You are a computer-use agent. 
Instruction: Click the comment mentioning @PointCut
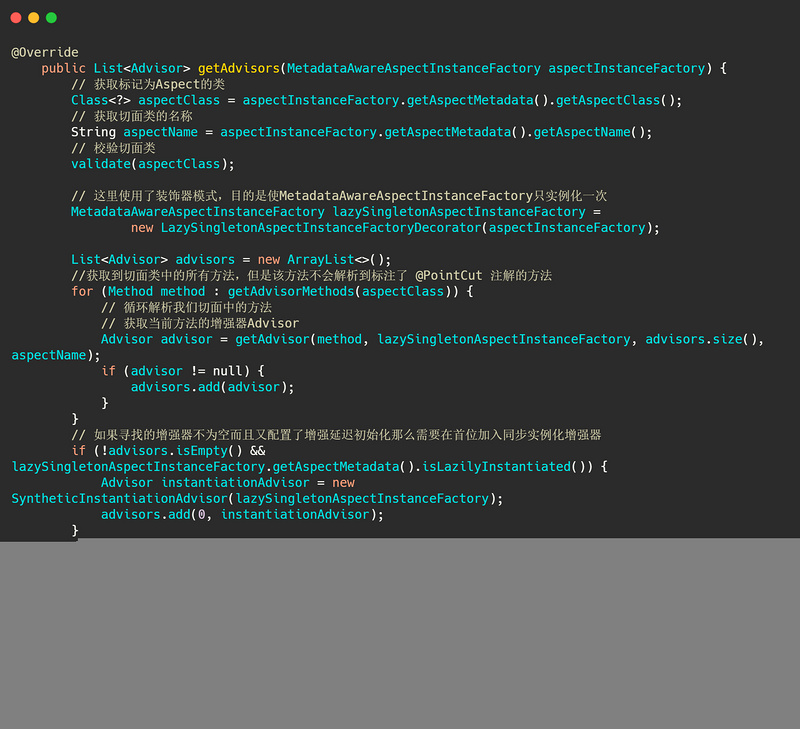pos(311,275)
